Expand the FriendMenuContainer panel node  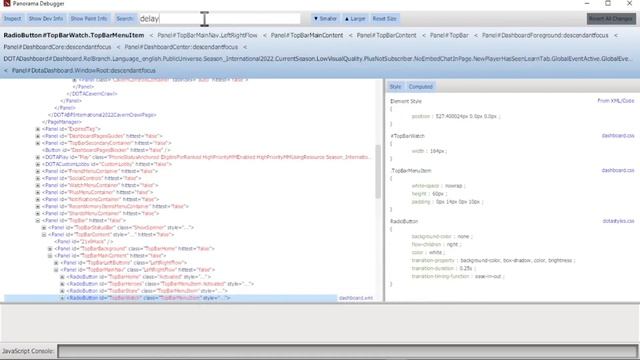click(38, 171)
